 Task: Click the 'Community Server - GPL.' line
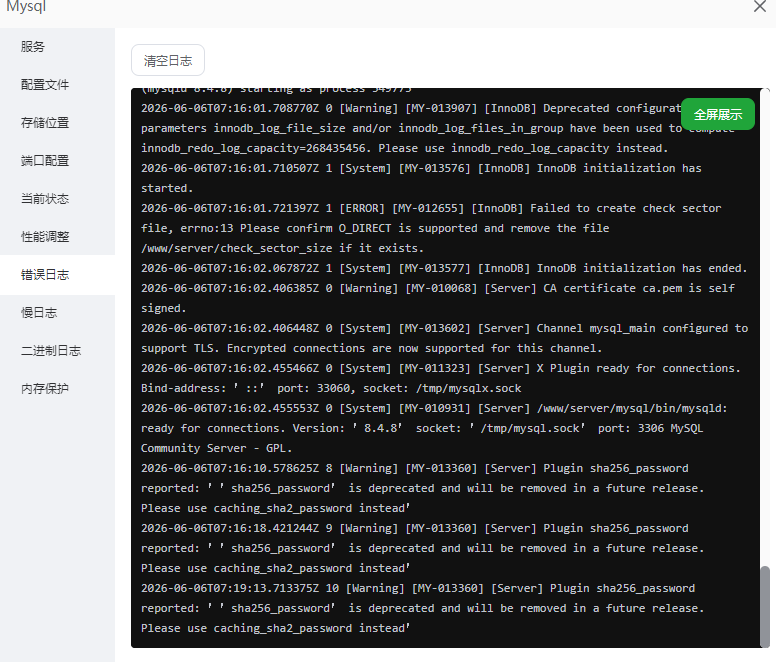pyautogui.click(x=216, y=448)
